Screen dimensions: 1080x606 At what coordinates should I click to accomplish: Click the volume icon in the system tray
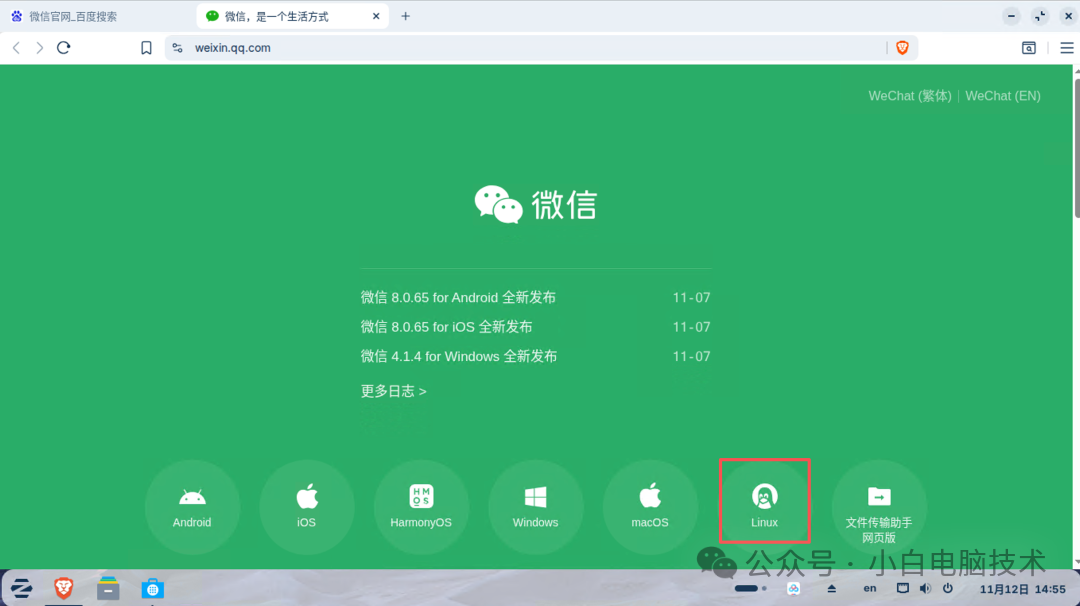coord(925,588)
